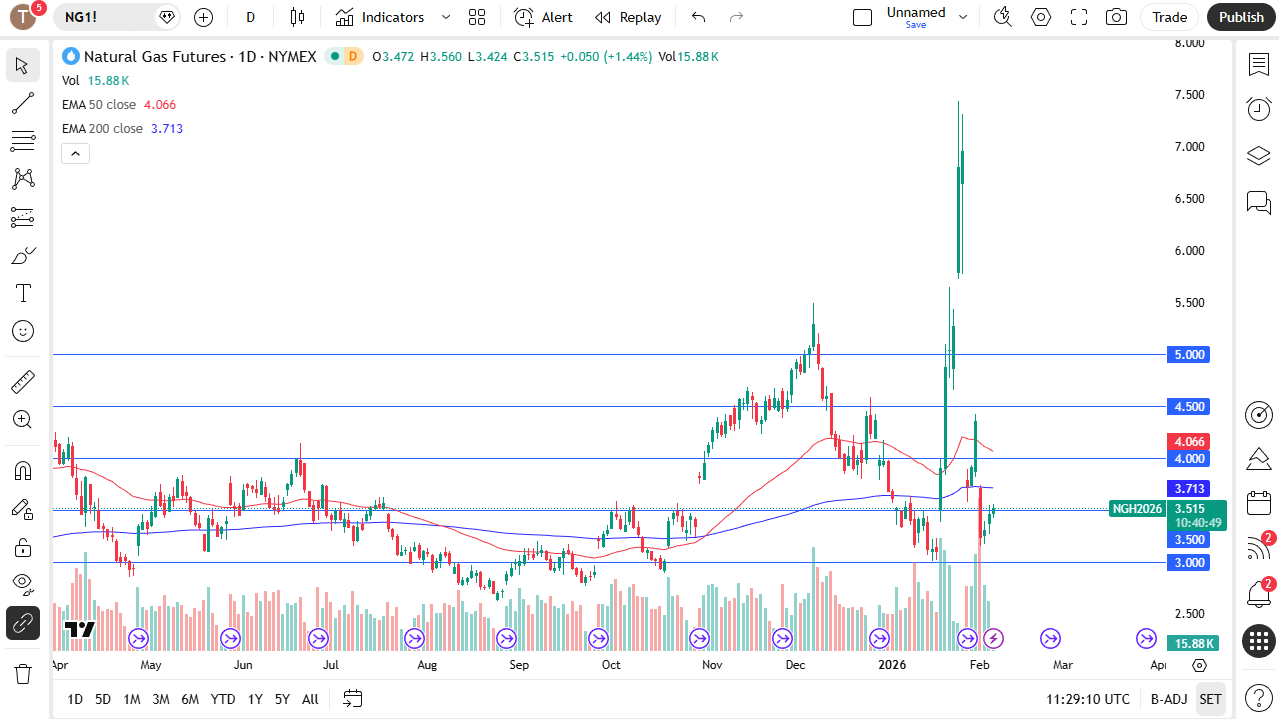The width and height of the screenshot is (1279, 719).
Task: Open the compare or add symbol button
Action: (203, 17)
